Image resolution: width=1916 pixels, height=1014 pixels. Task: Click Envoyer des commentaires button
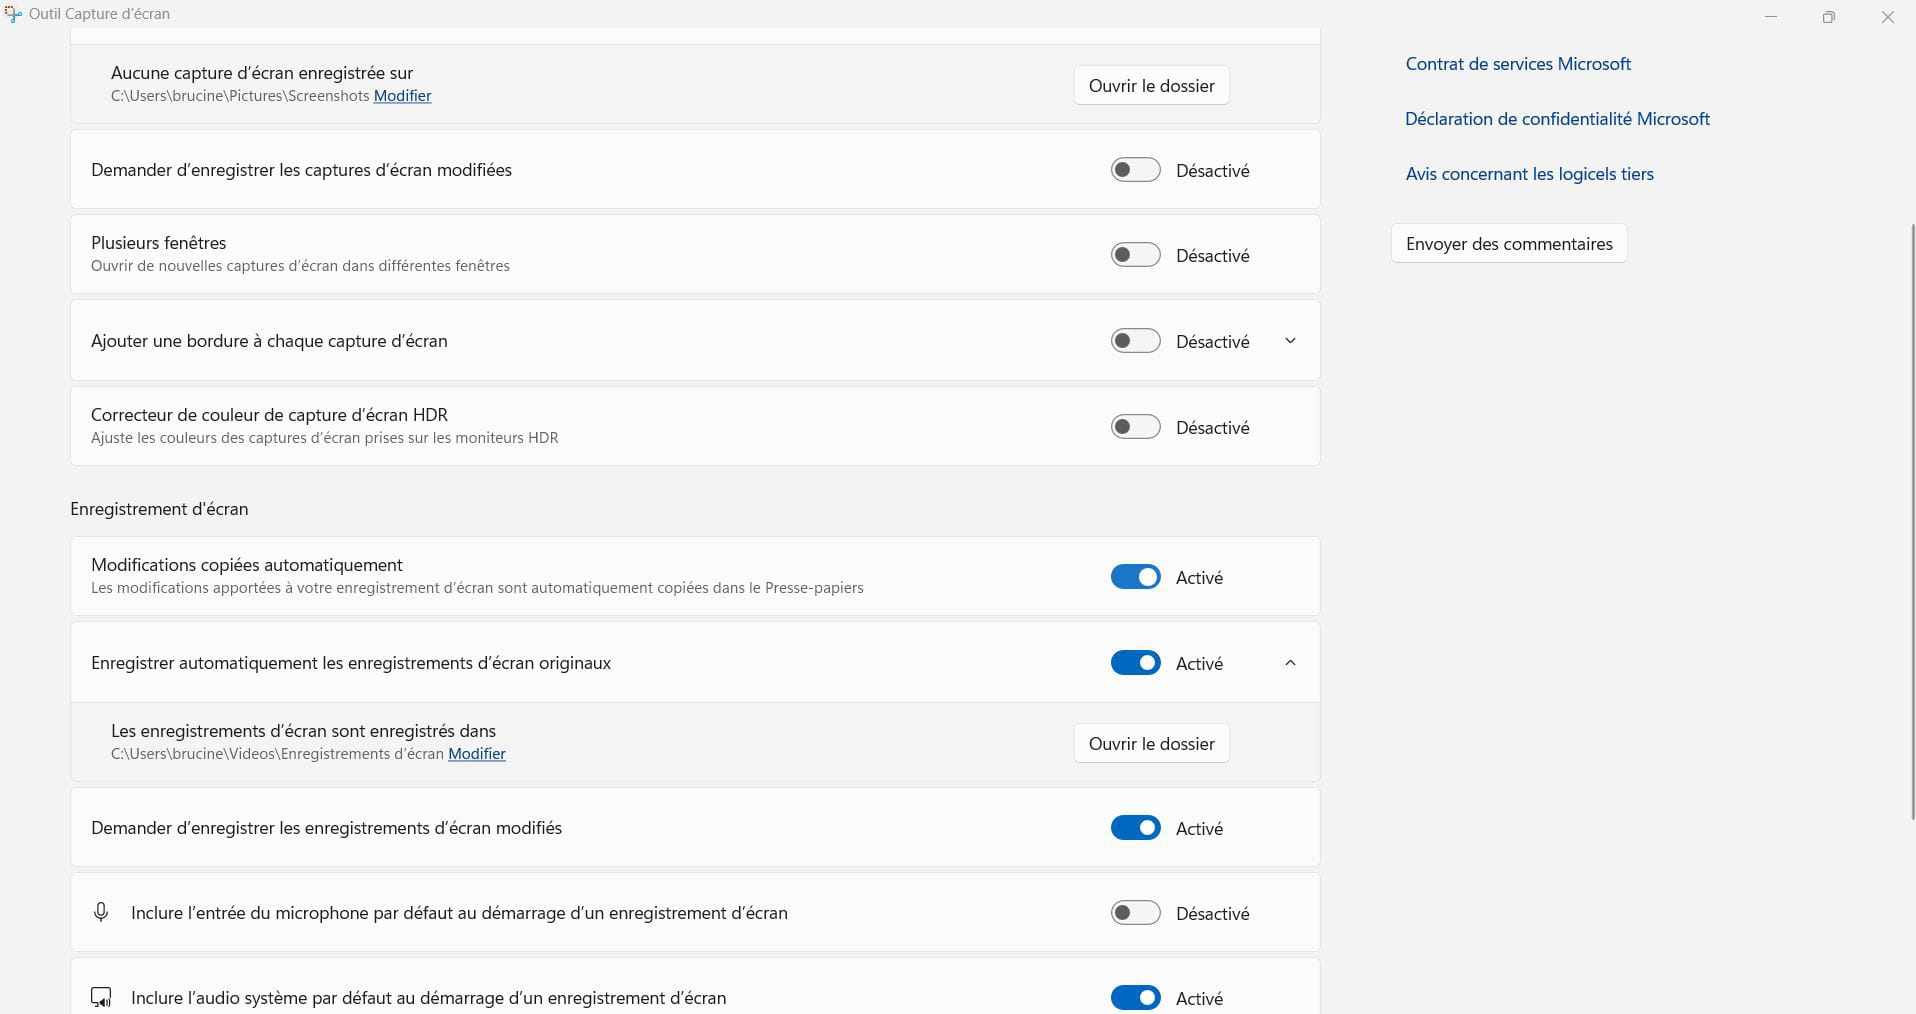1508,244
